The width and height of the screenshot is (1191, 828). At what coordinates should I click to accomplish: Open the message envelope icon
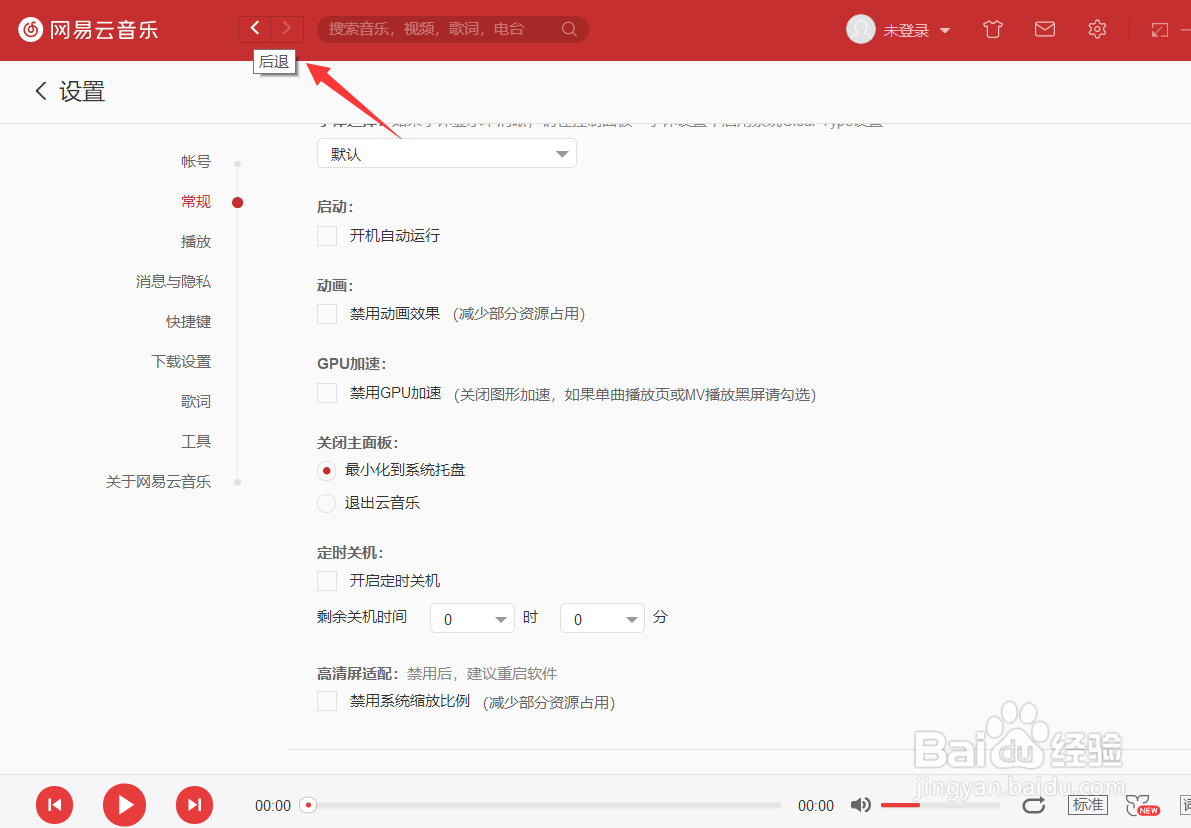coord(1044,29)
